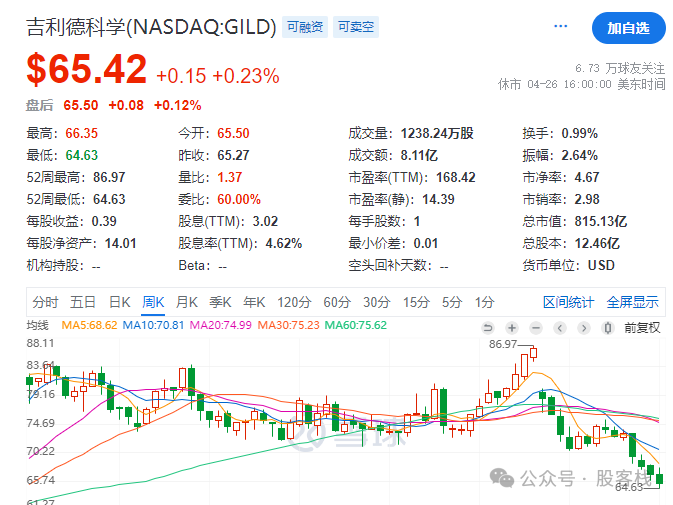Click the 均线 moving average label
The height and width of the screenshot is (505, 673).
point(37,325)
